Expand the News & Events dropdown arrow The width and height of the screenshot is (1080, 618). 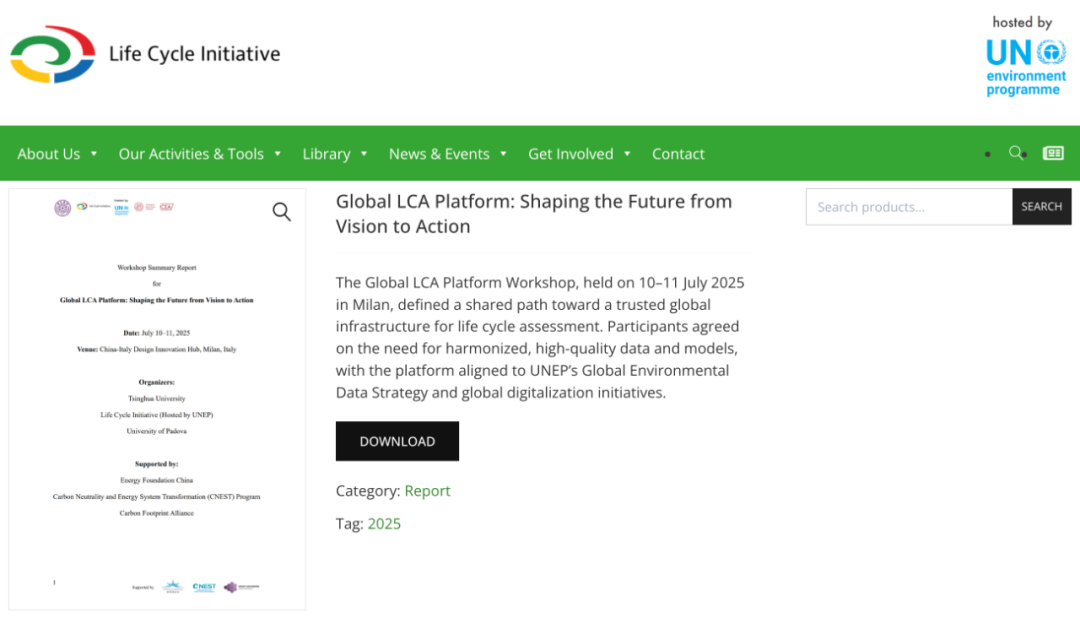503,154
